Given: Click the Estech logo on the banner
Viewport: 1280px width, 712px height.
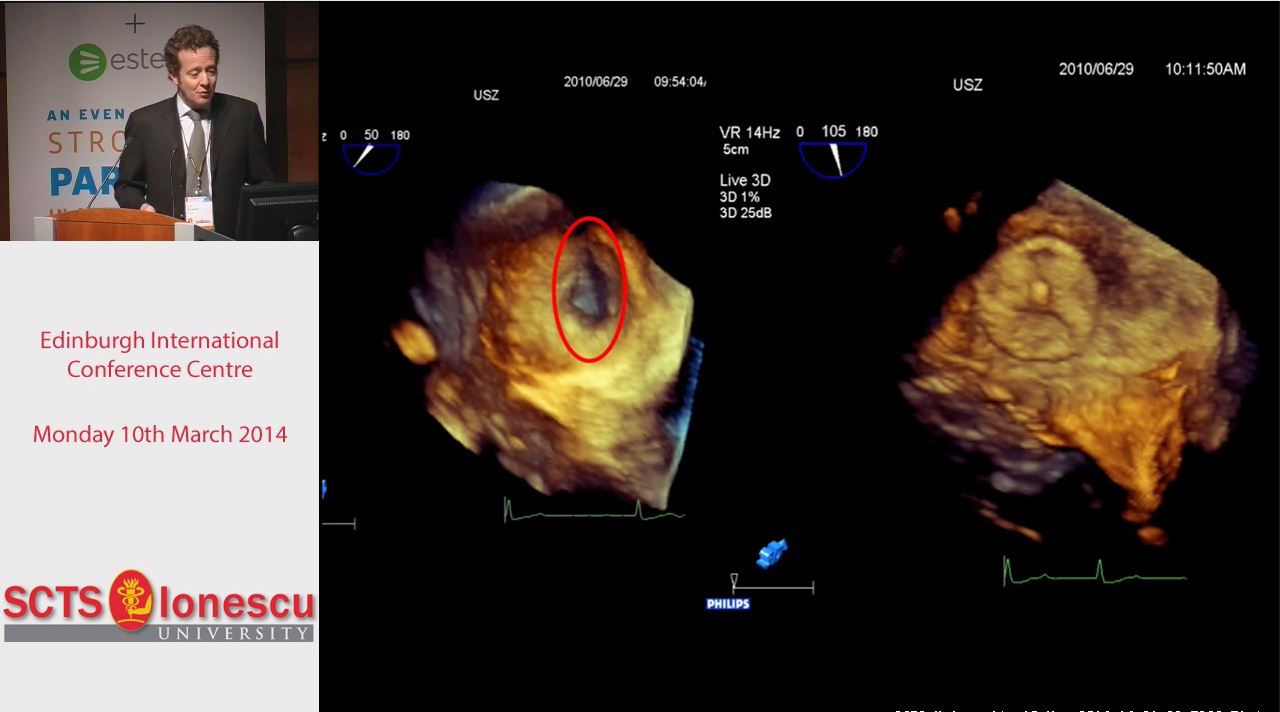Looking at the screenshot, I should (116, 61).
